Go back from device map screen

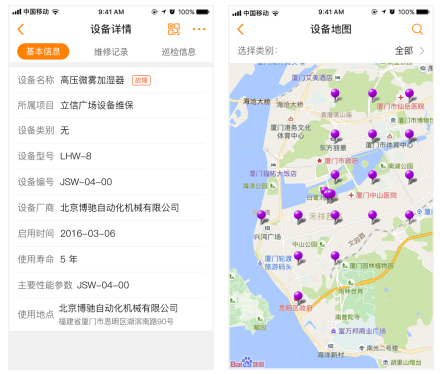coord(241,29)
